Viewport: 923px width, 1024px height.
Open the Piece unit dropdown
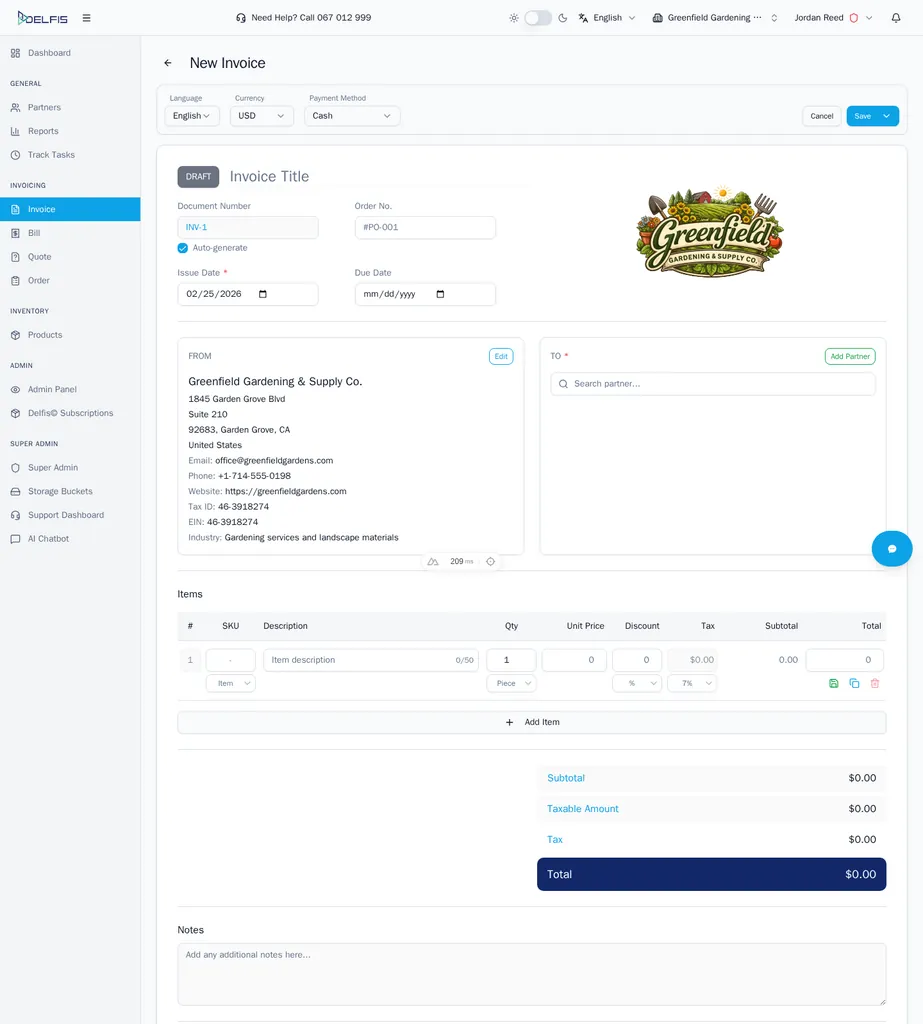(x=511, y=683)
